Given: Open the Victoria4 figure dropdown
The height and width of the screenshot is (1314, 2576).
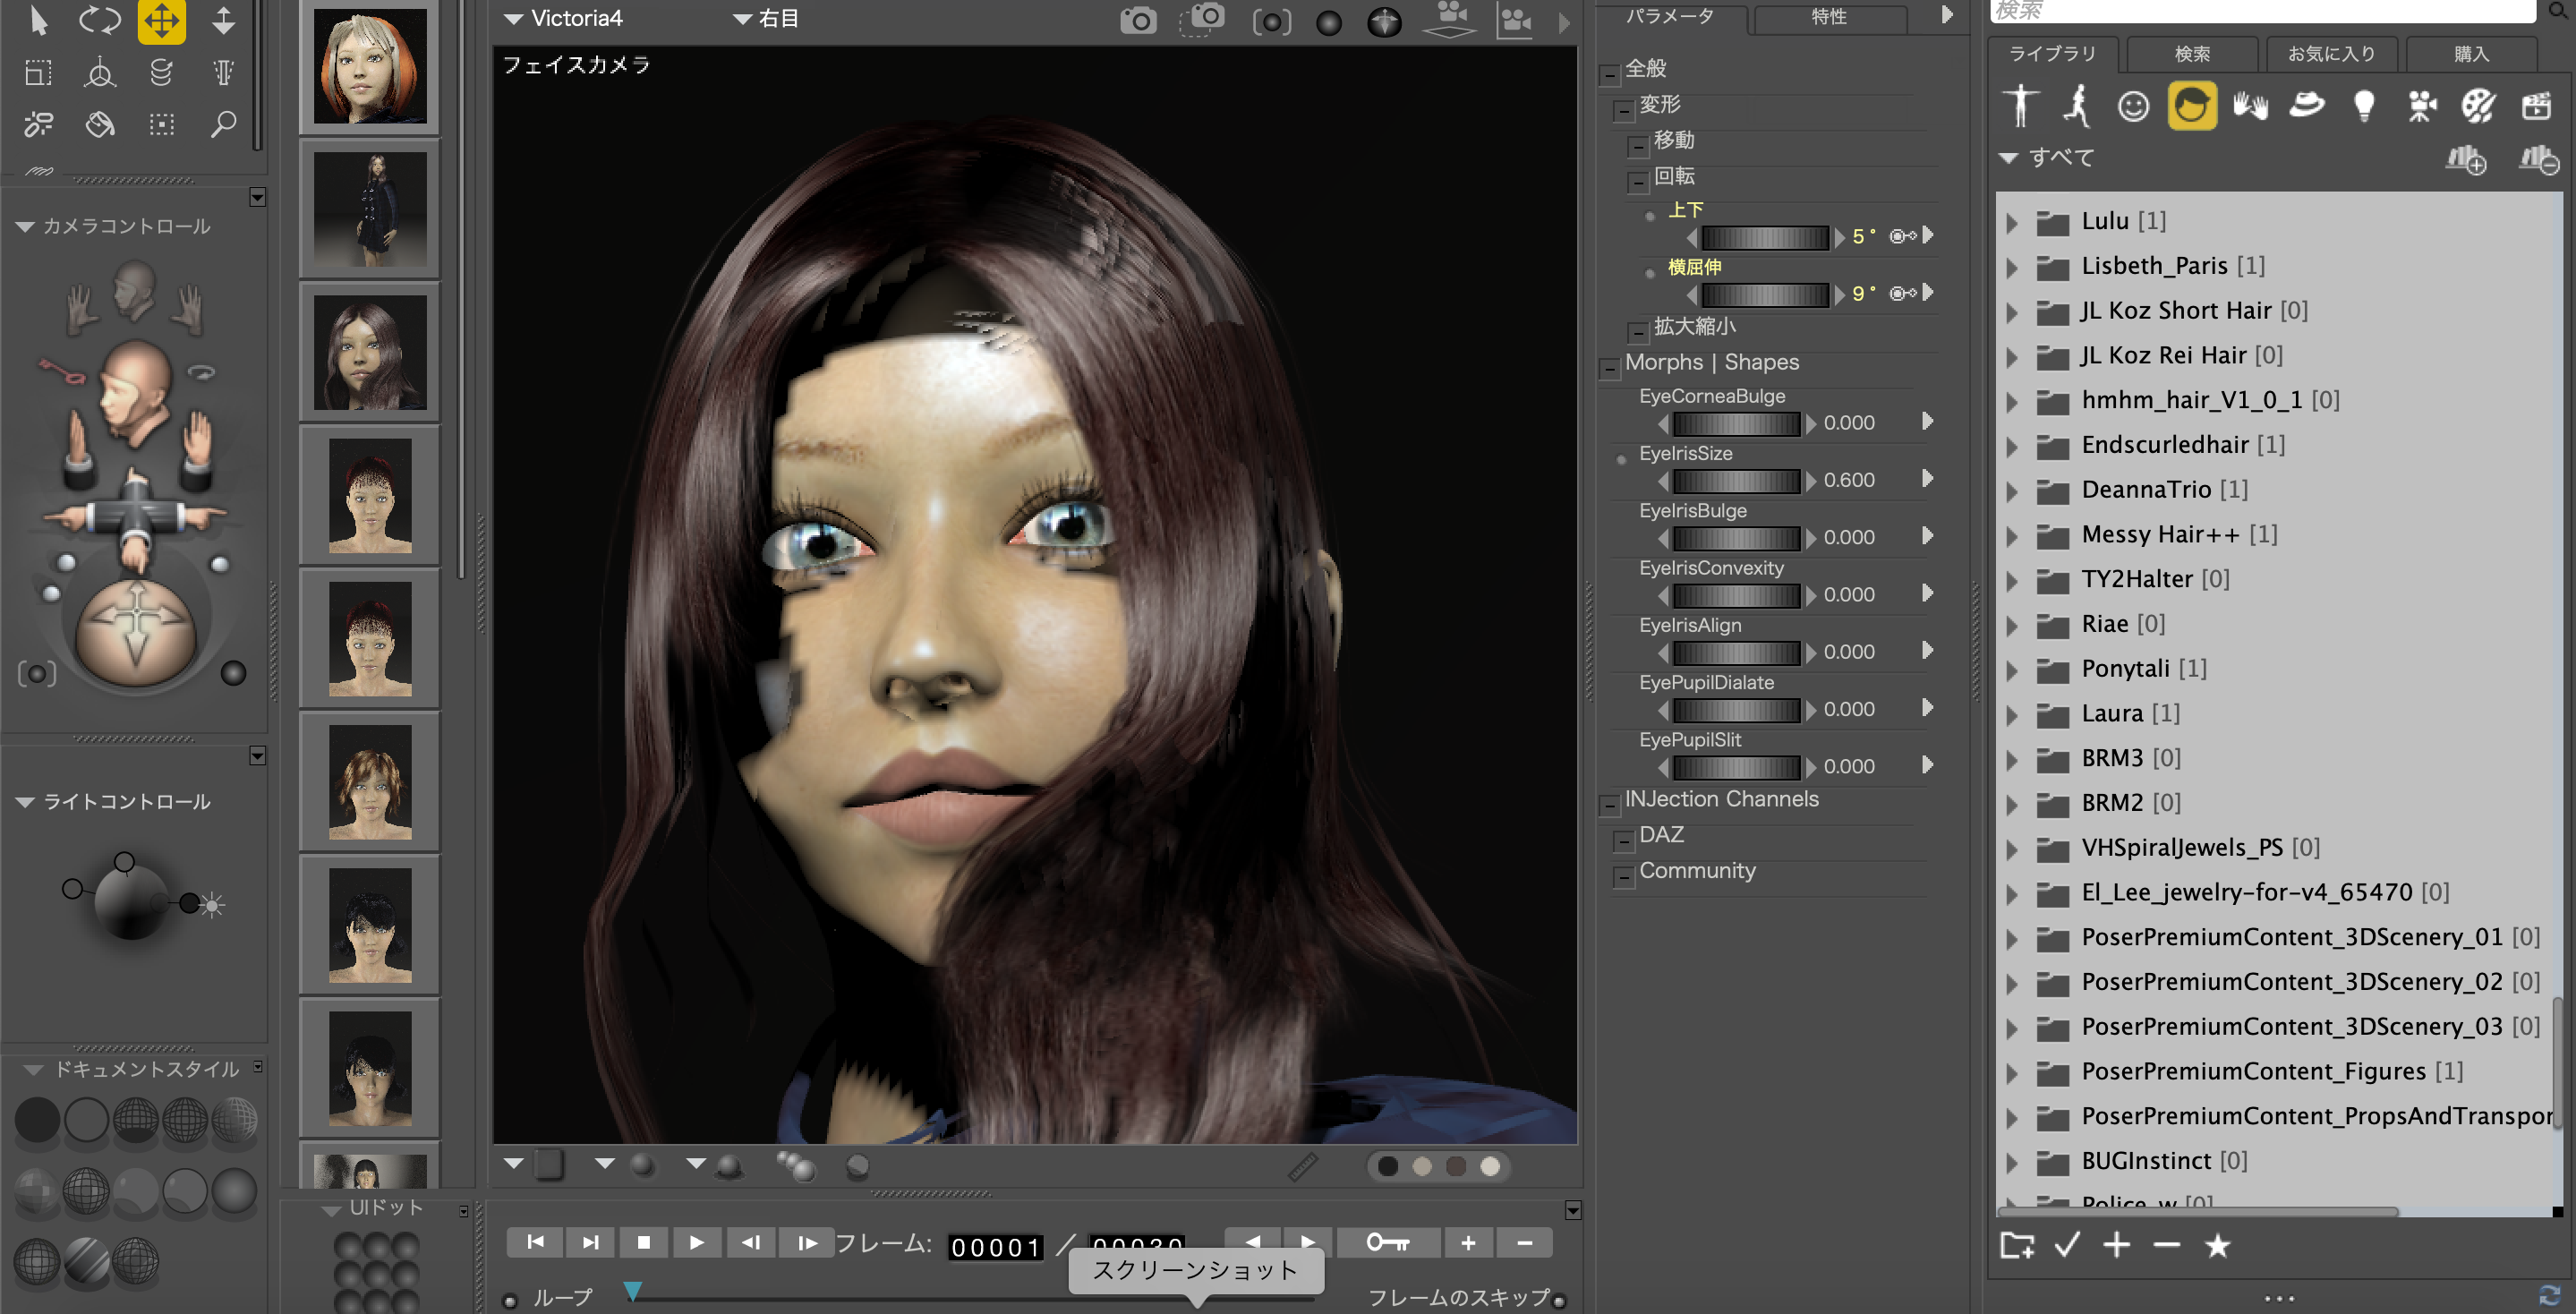Looking at the screenshot, I should (x=564, y=19).
